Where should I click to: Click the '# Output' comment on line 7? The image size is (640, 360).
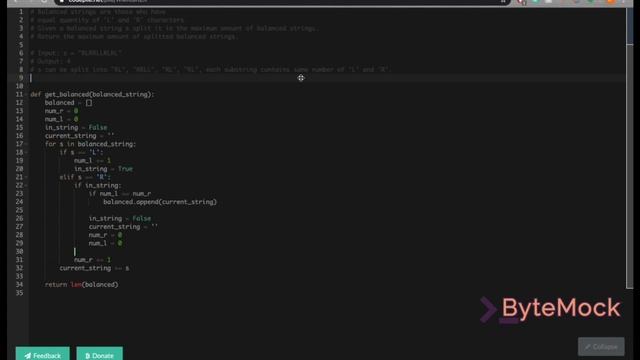(x=50, y=62)
